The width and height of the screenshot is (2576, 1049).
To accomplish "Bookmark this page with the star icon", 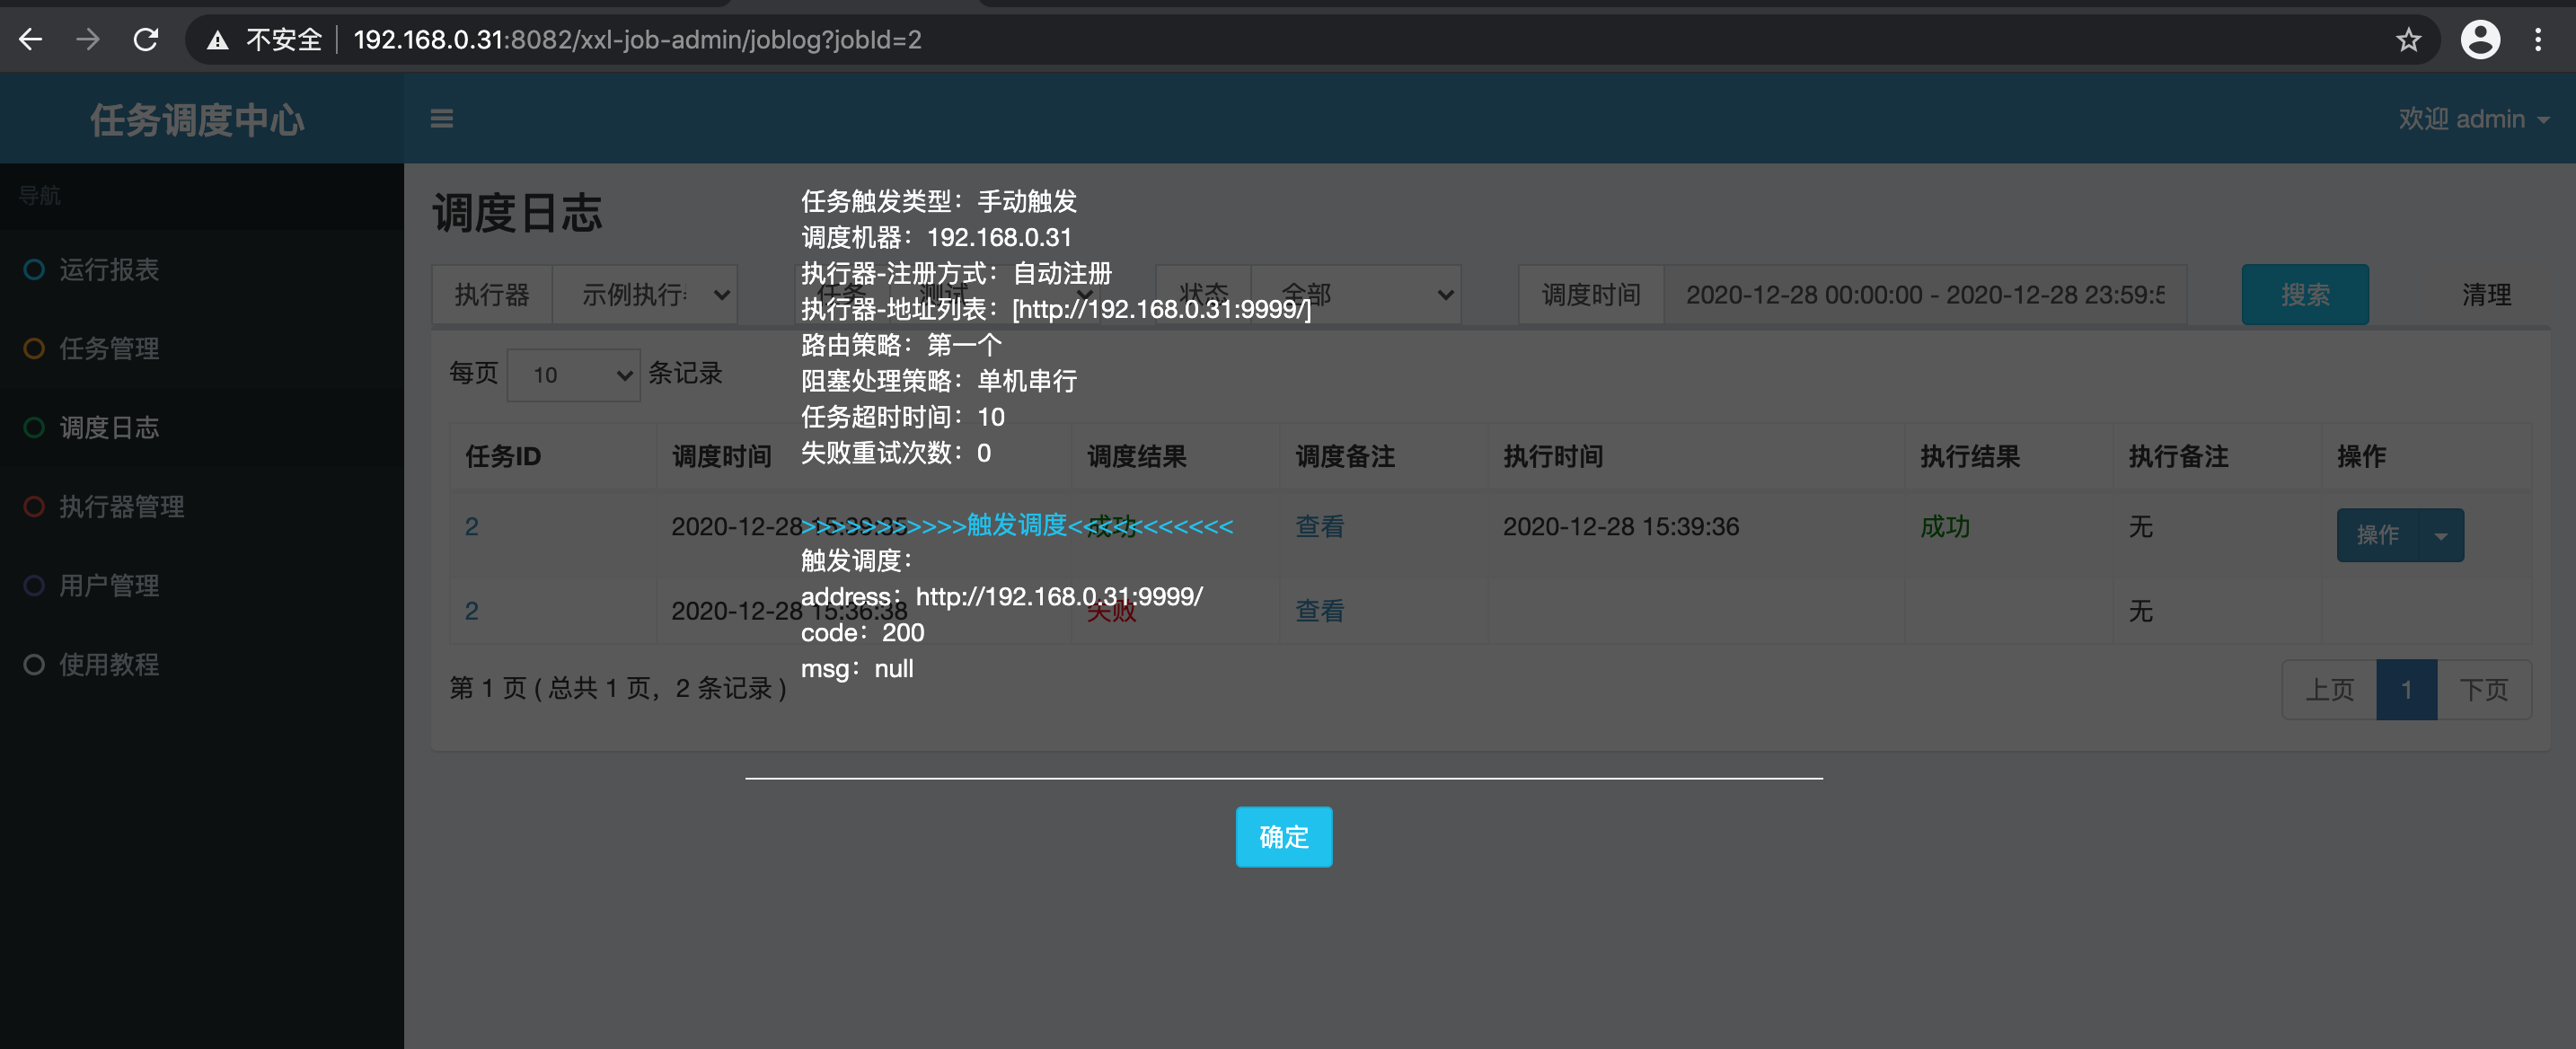I will pos(2409,40).
